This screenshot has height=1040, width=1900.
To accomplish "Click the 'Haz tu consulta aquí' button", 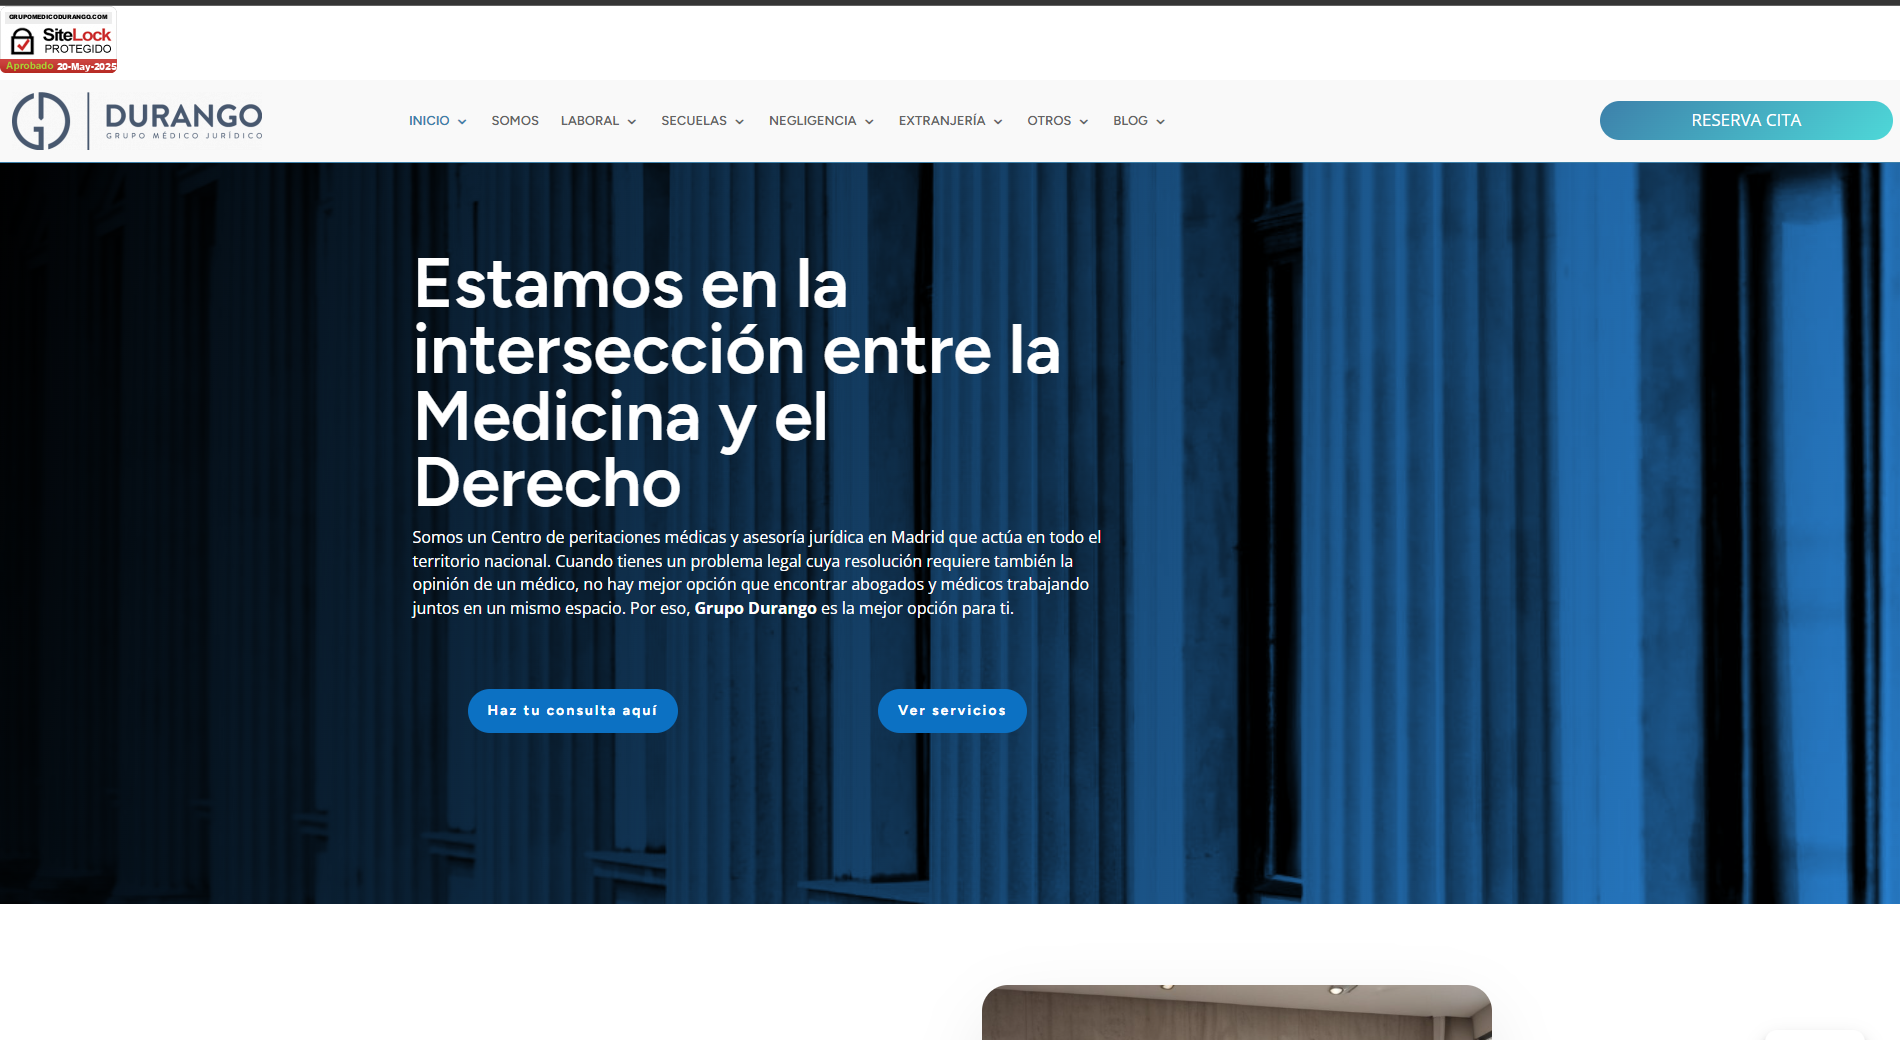I will [572, 711].
